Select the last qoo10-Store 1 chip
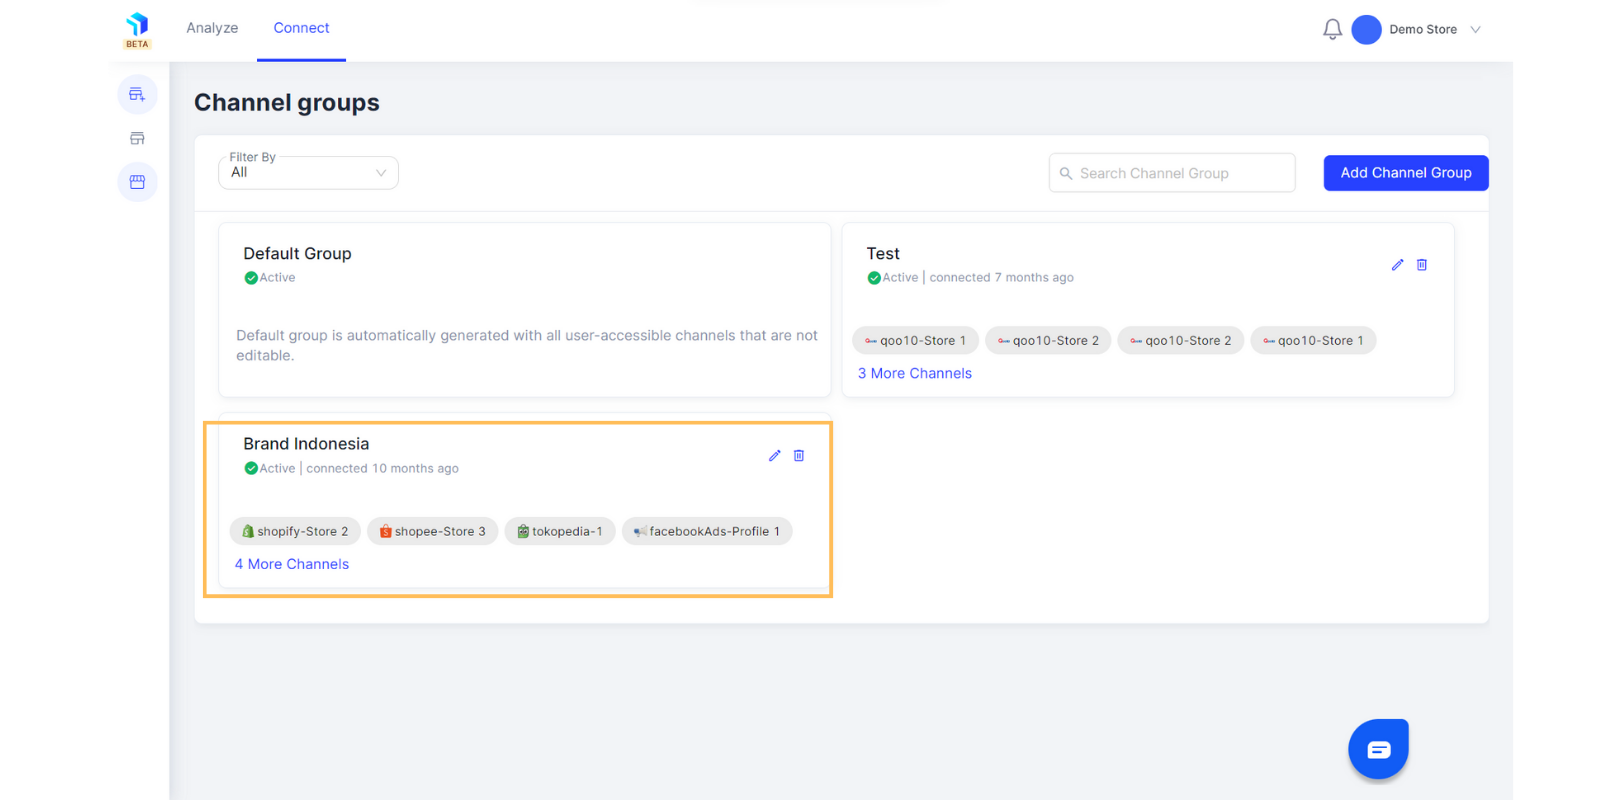The height and width of the screenshot is (800, 1600). coord(1313,340)
